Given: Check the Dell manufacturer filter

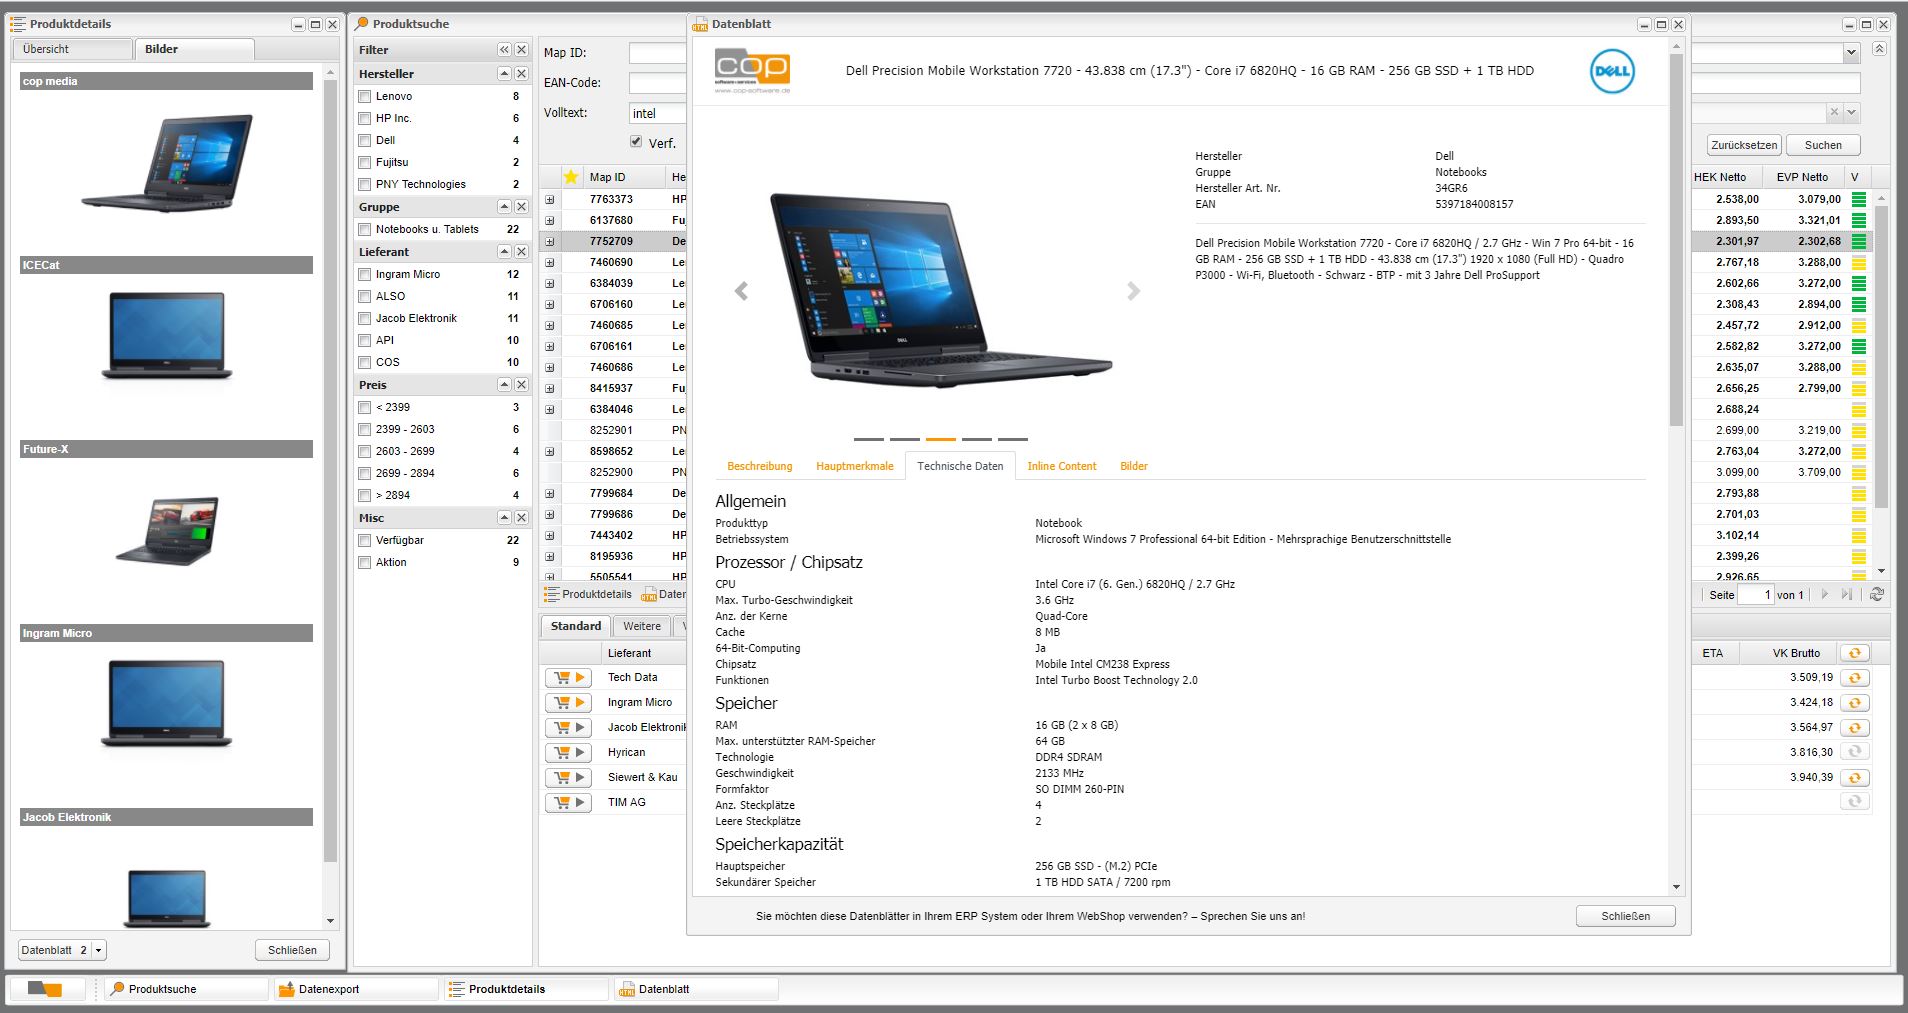Looking at the screenshot, I should tap(365, 141).
